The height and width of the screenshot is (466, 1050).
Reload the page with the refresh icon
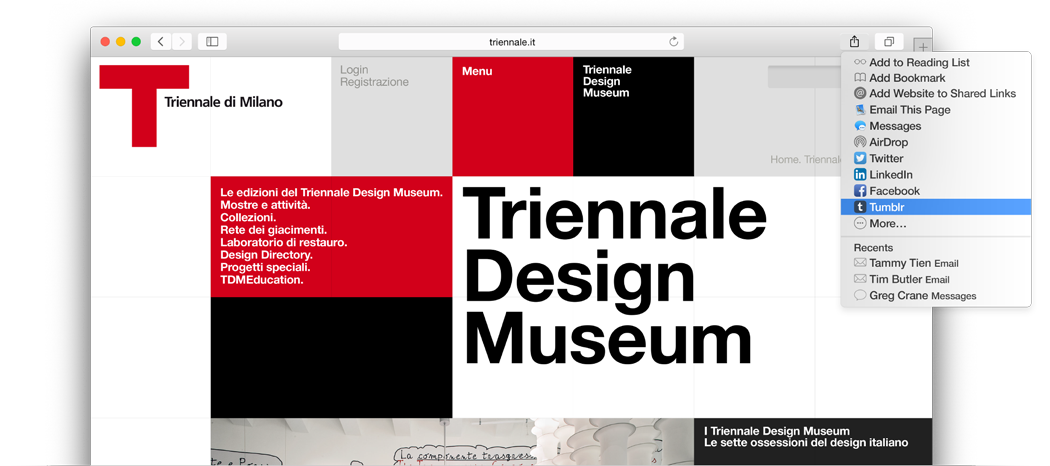coord(674,42)
